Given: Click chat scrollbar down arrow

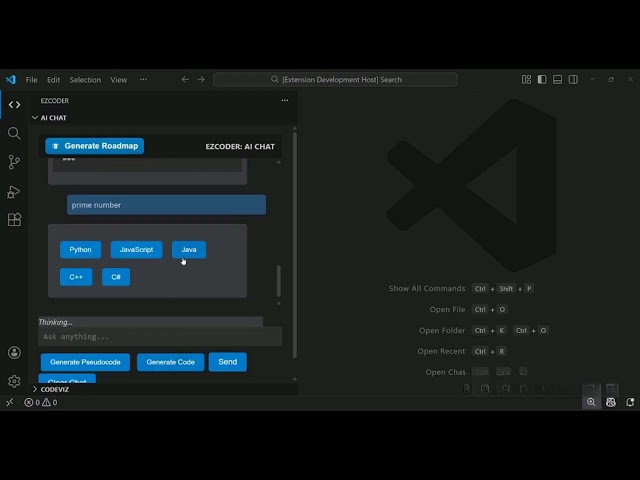Looking at the screenshot, I should coord(279,303).
